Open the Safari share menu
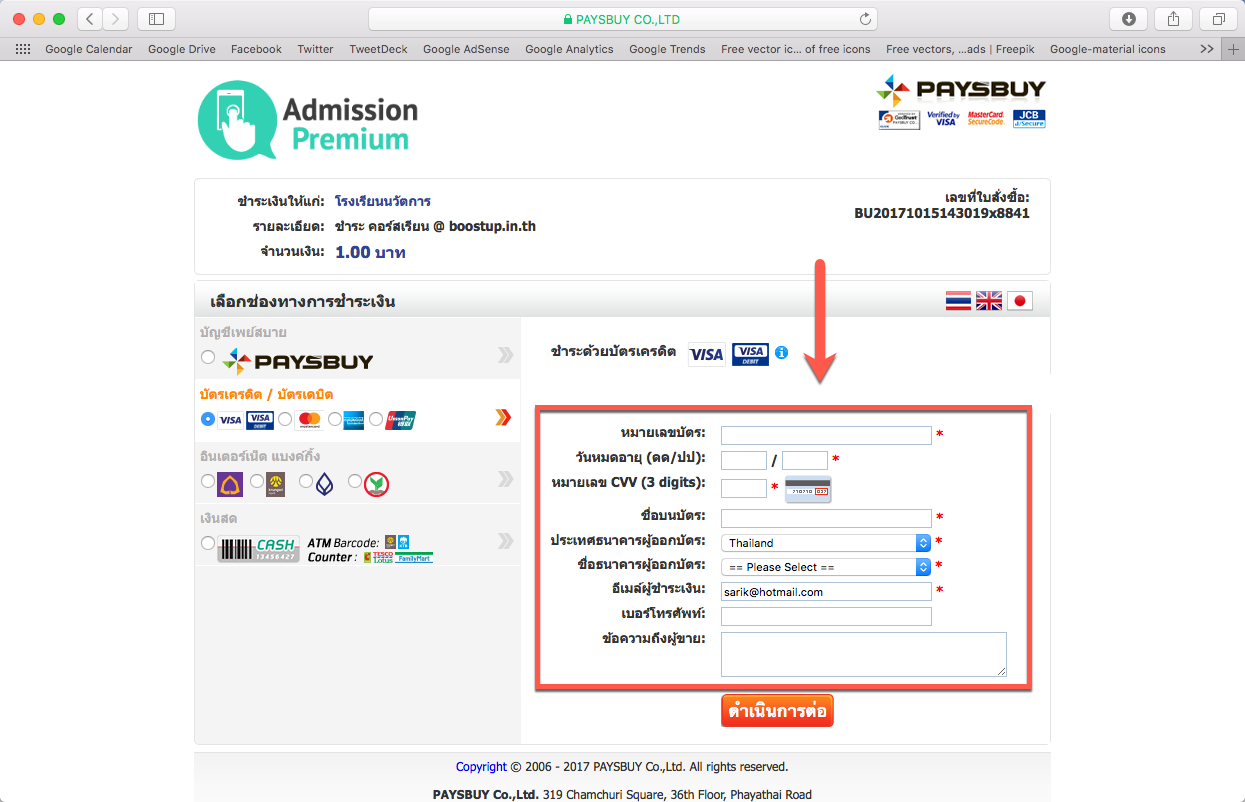Image resolution: width=1245 pixels, height=802 pixels. (x=1174, y=19)
